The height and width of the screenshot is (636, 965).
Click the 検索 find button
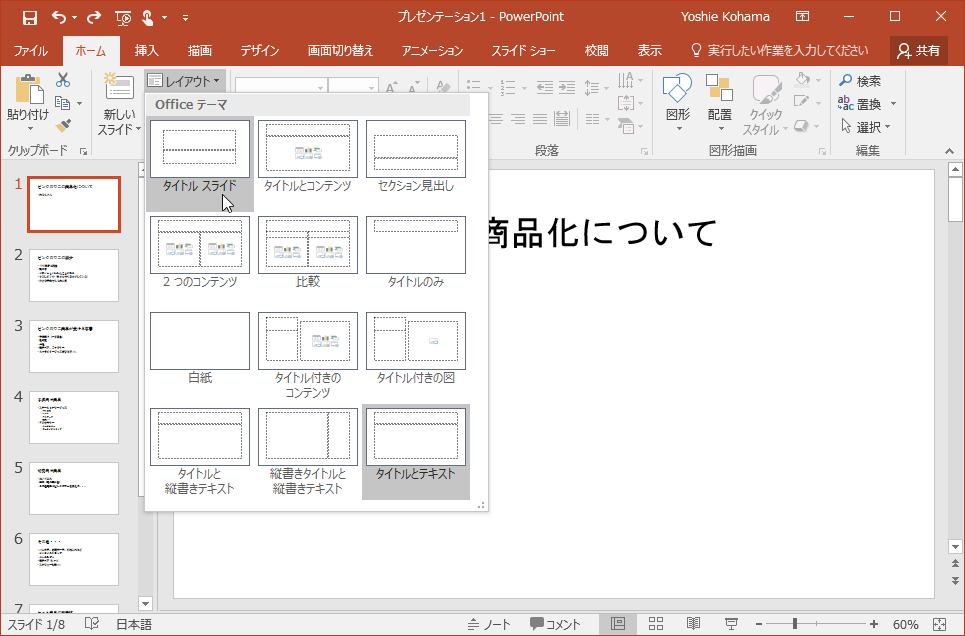[x=860, y=81]
